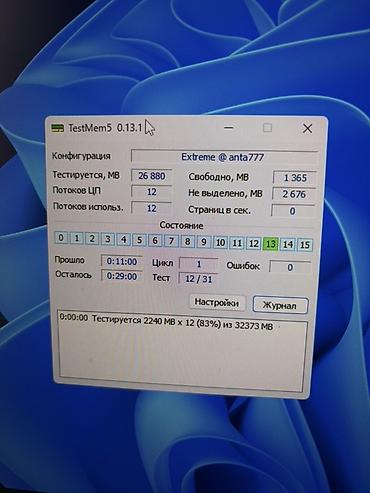Click the Extreme @ anta777 configuration field
This screenshot has height=493, width=370.
click(x=223, y=157)
